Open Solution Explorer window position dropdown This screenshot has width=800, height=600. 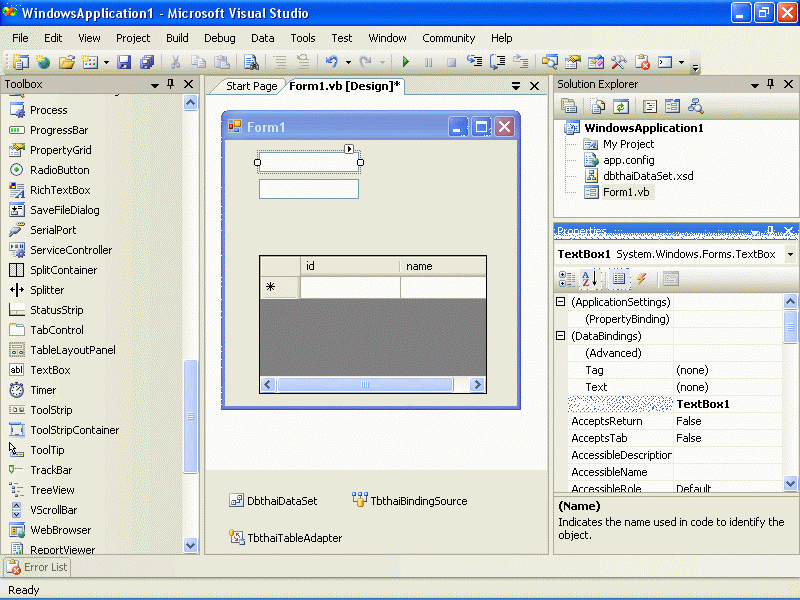pyautogui.click(x=755, y=85)
